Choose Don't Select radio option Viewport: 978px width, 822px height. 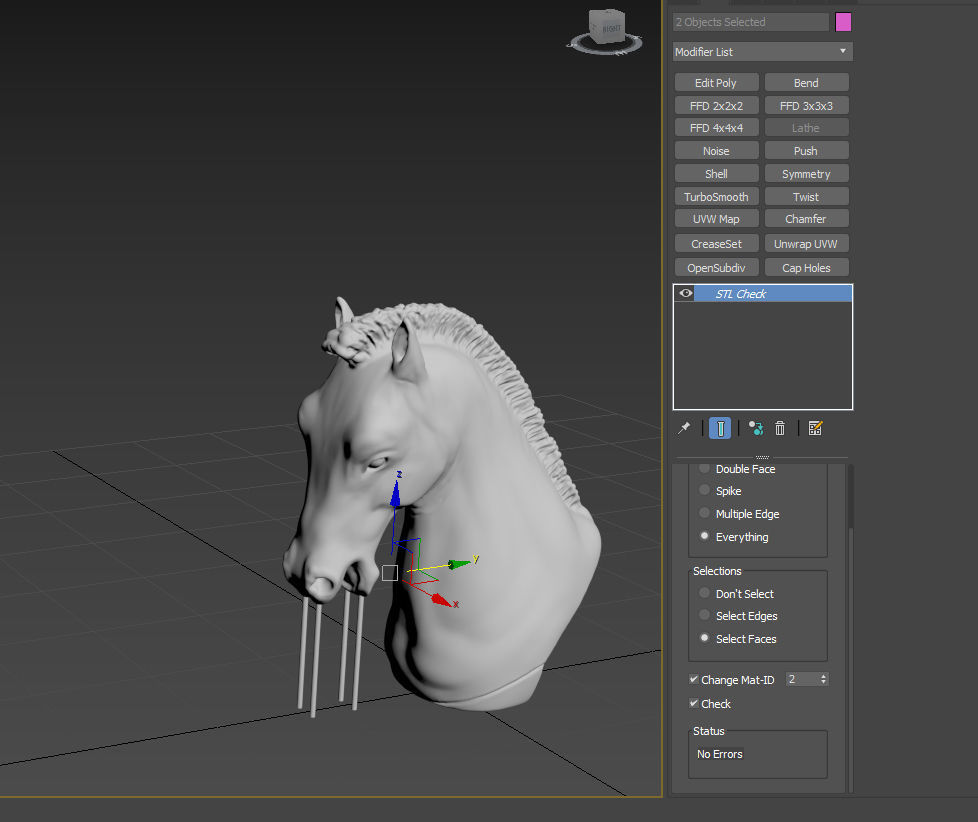pyautogui.click(x=704, y=592)
